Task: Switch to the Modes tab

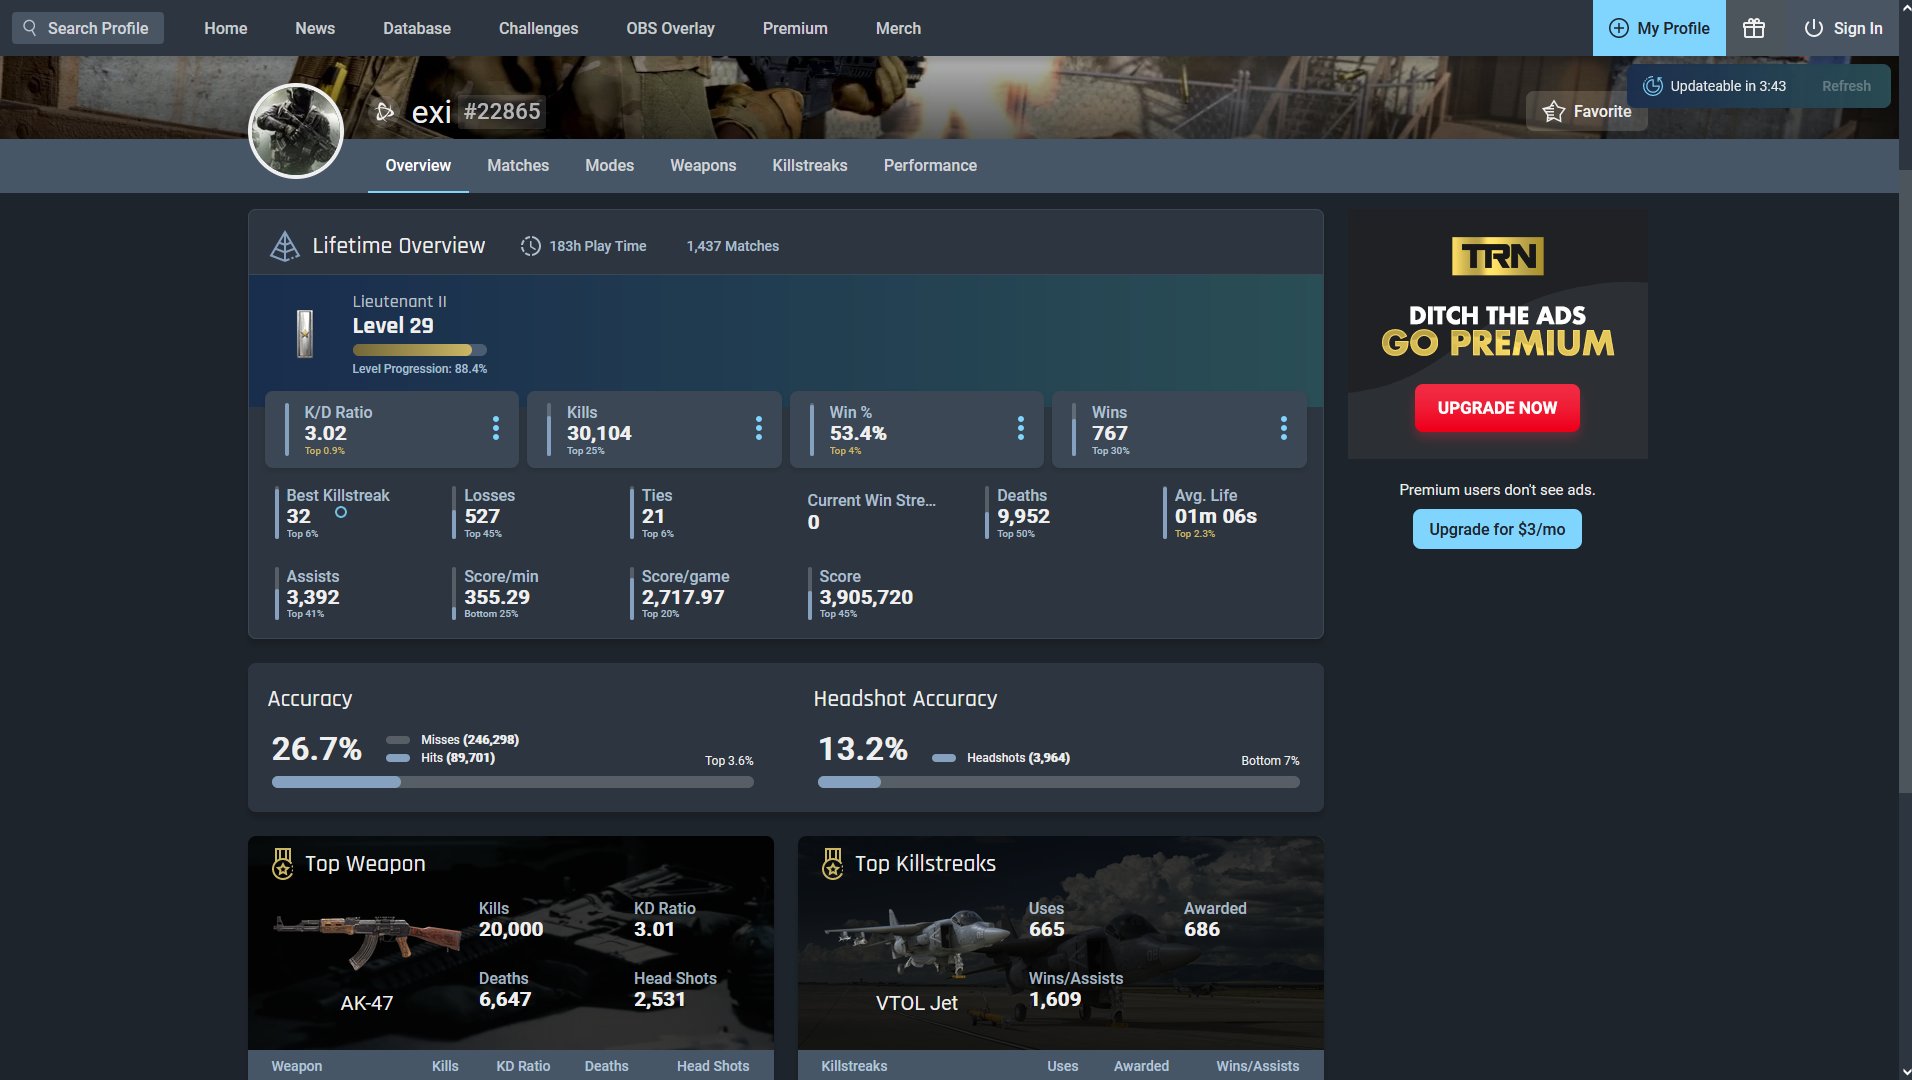Action: tap(609, 166)
